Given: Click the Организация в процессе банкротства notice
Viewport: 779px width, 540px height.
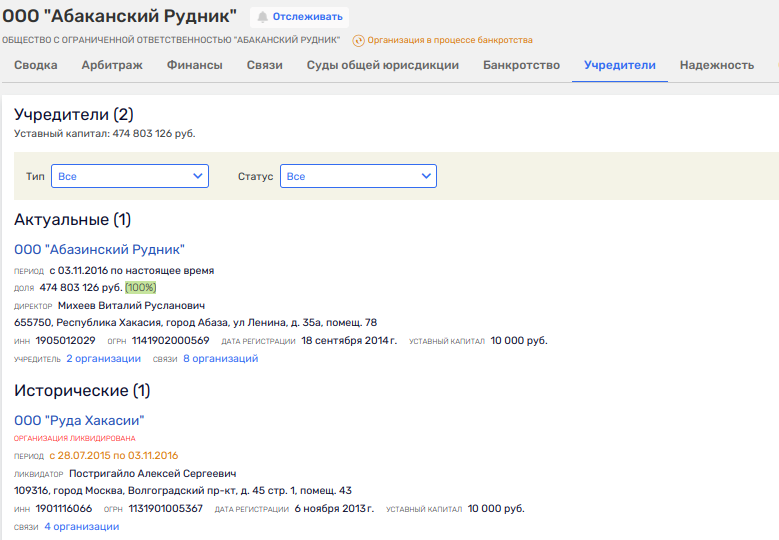Looking at the screenshot, I should tap(450, 40).
